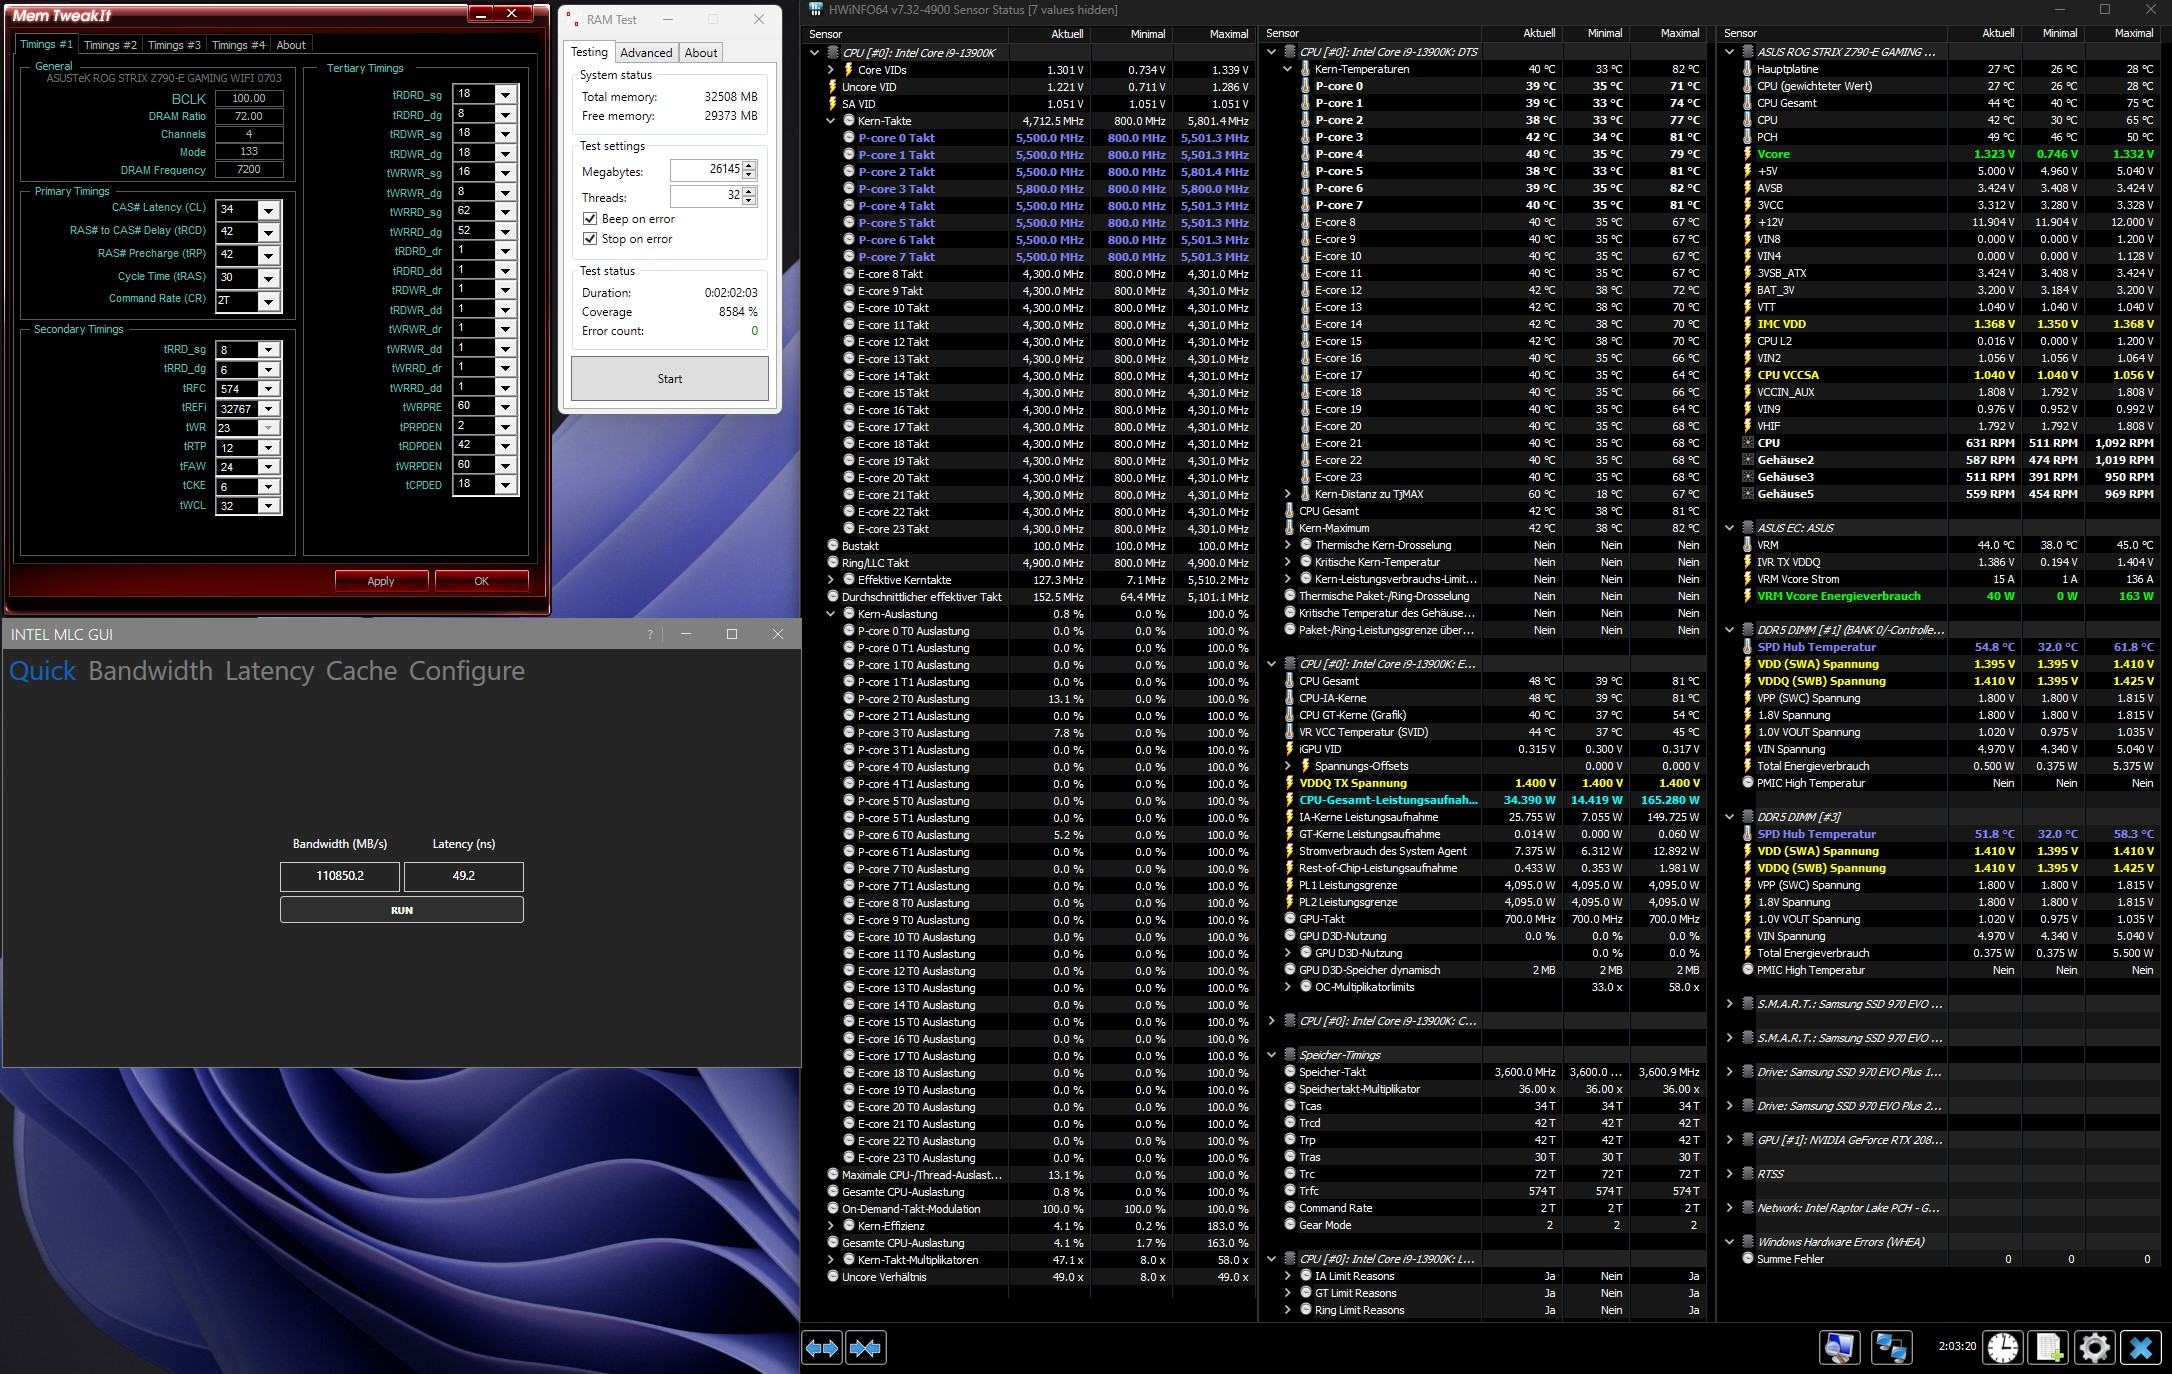The height and width of the screenshot is (1374, 2172).
Task: Click circle icon beside Ring/LLC Takt
Action: 833,563
